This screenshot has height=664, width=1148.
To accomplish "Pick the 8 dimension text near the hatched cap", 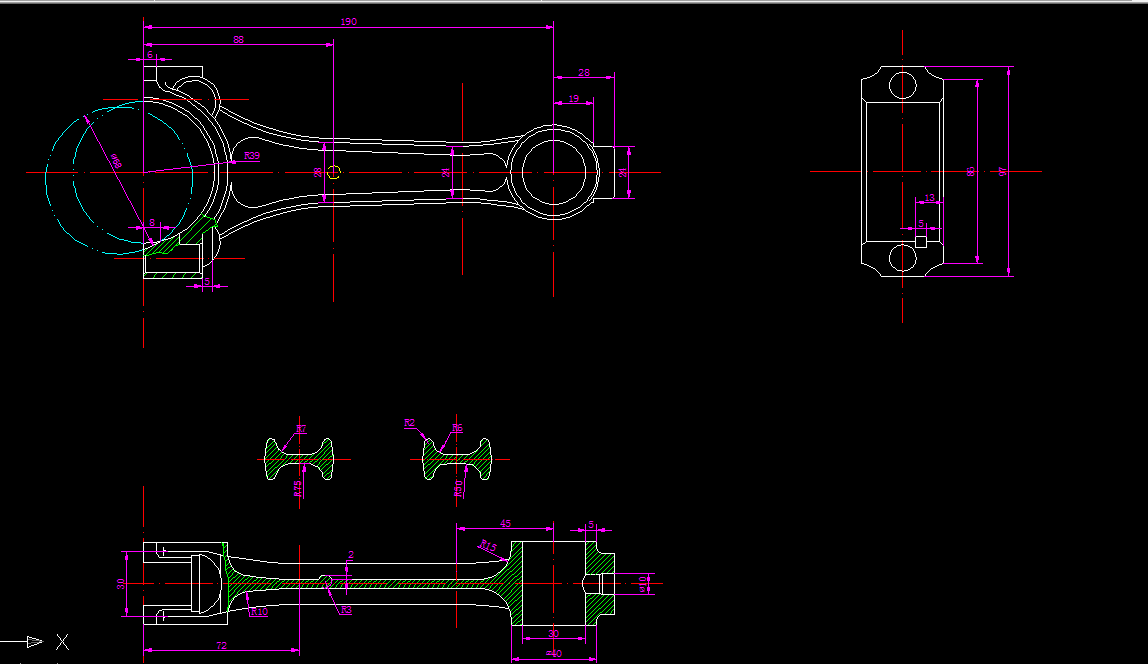I will coord(152,223).
